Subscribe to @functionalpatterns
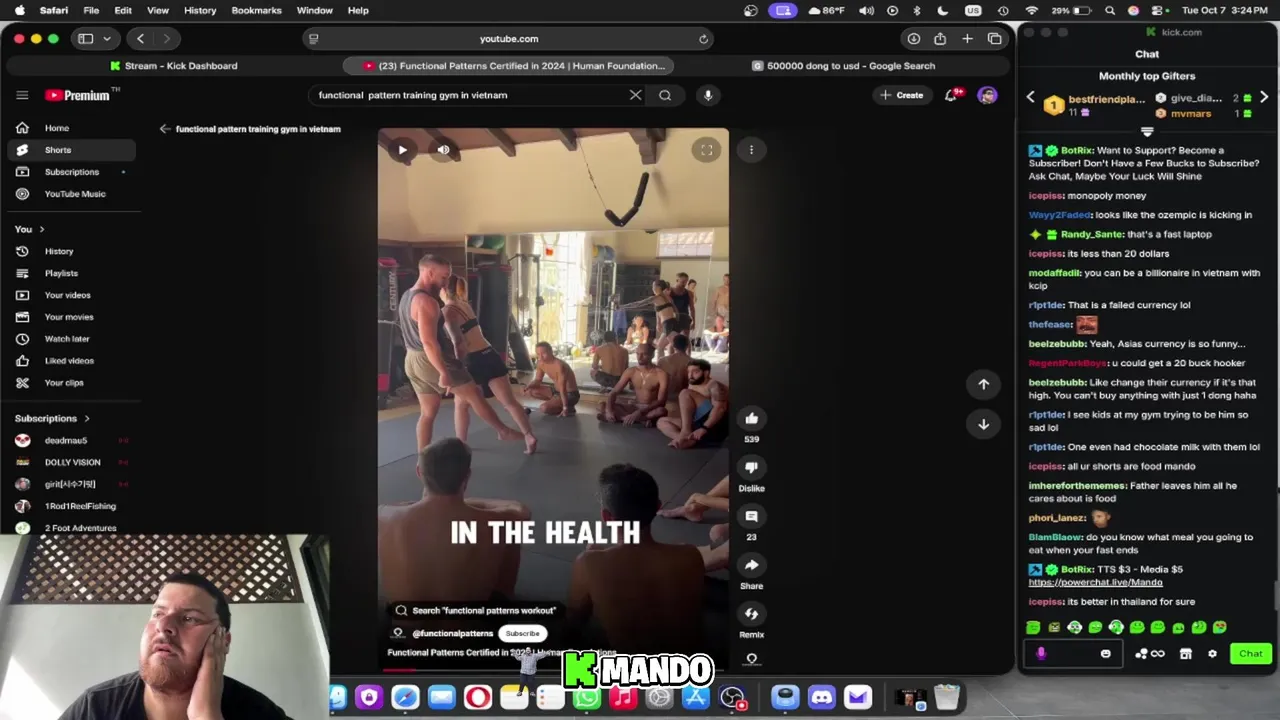This screenshot has width=1280, height=720. [x=522, y=633]
